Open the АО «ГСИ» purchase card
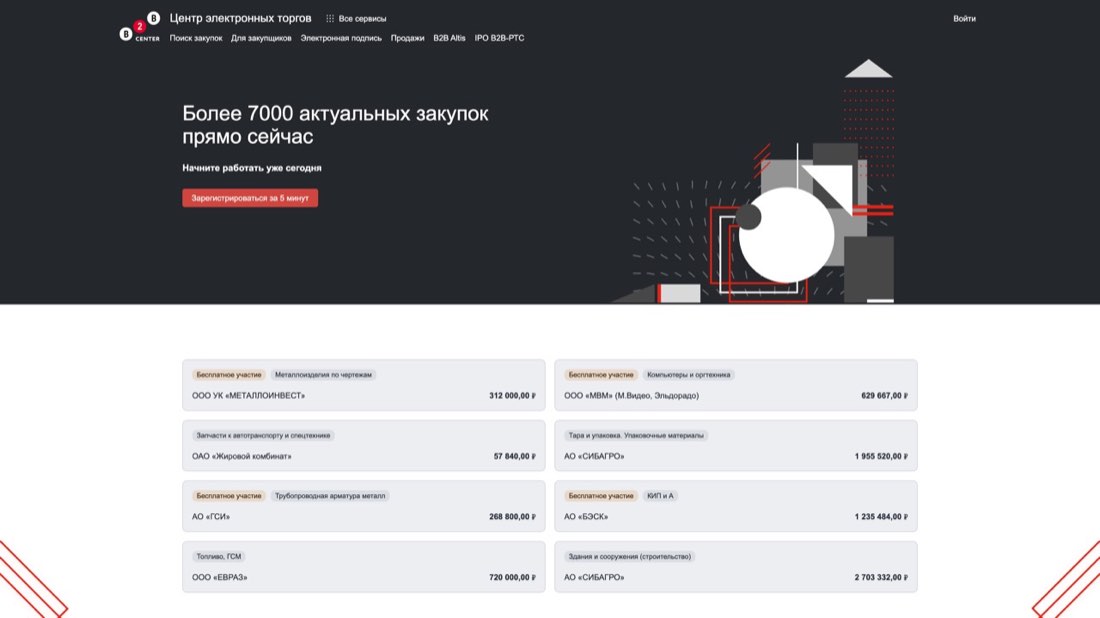1100x618 pixels. (x=363, y=506)
